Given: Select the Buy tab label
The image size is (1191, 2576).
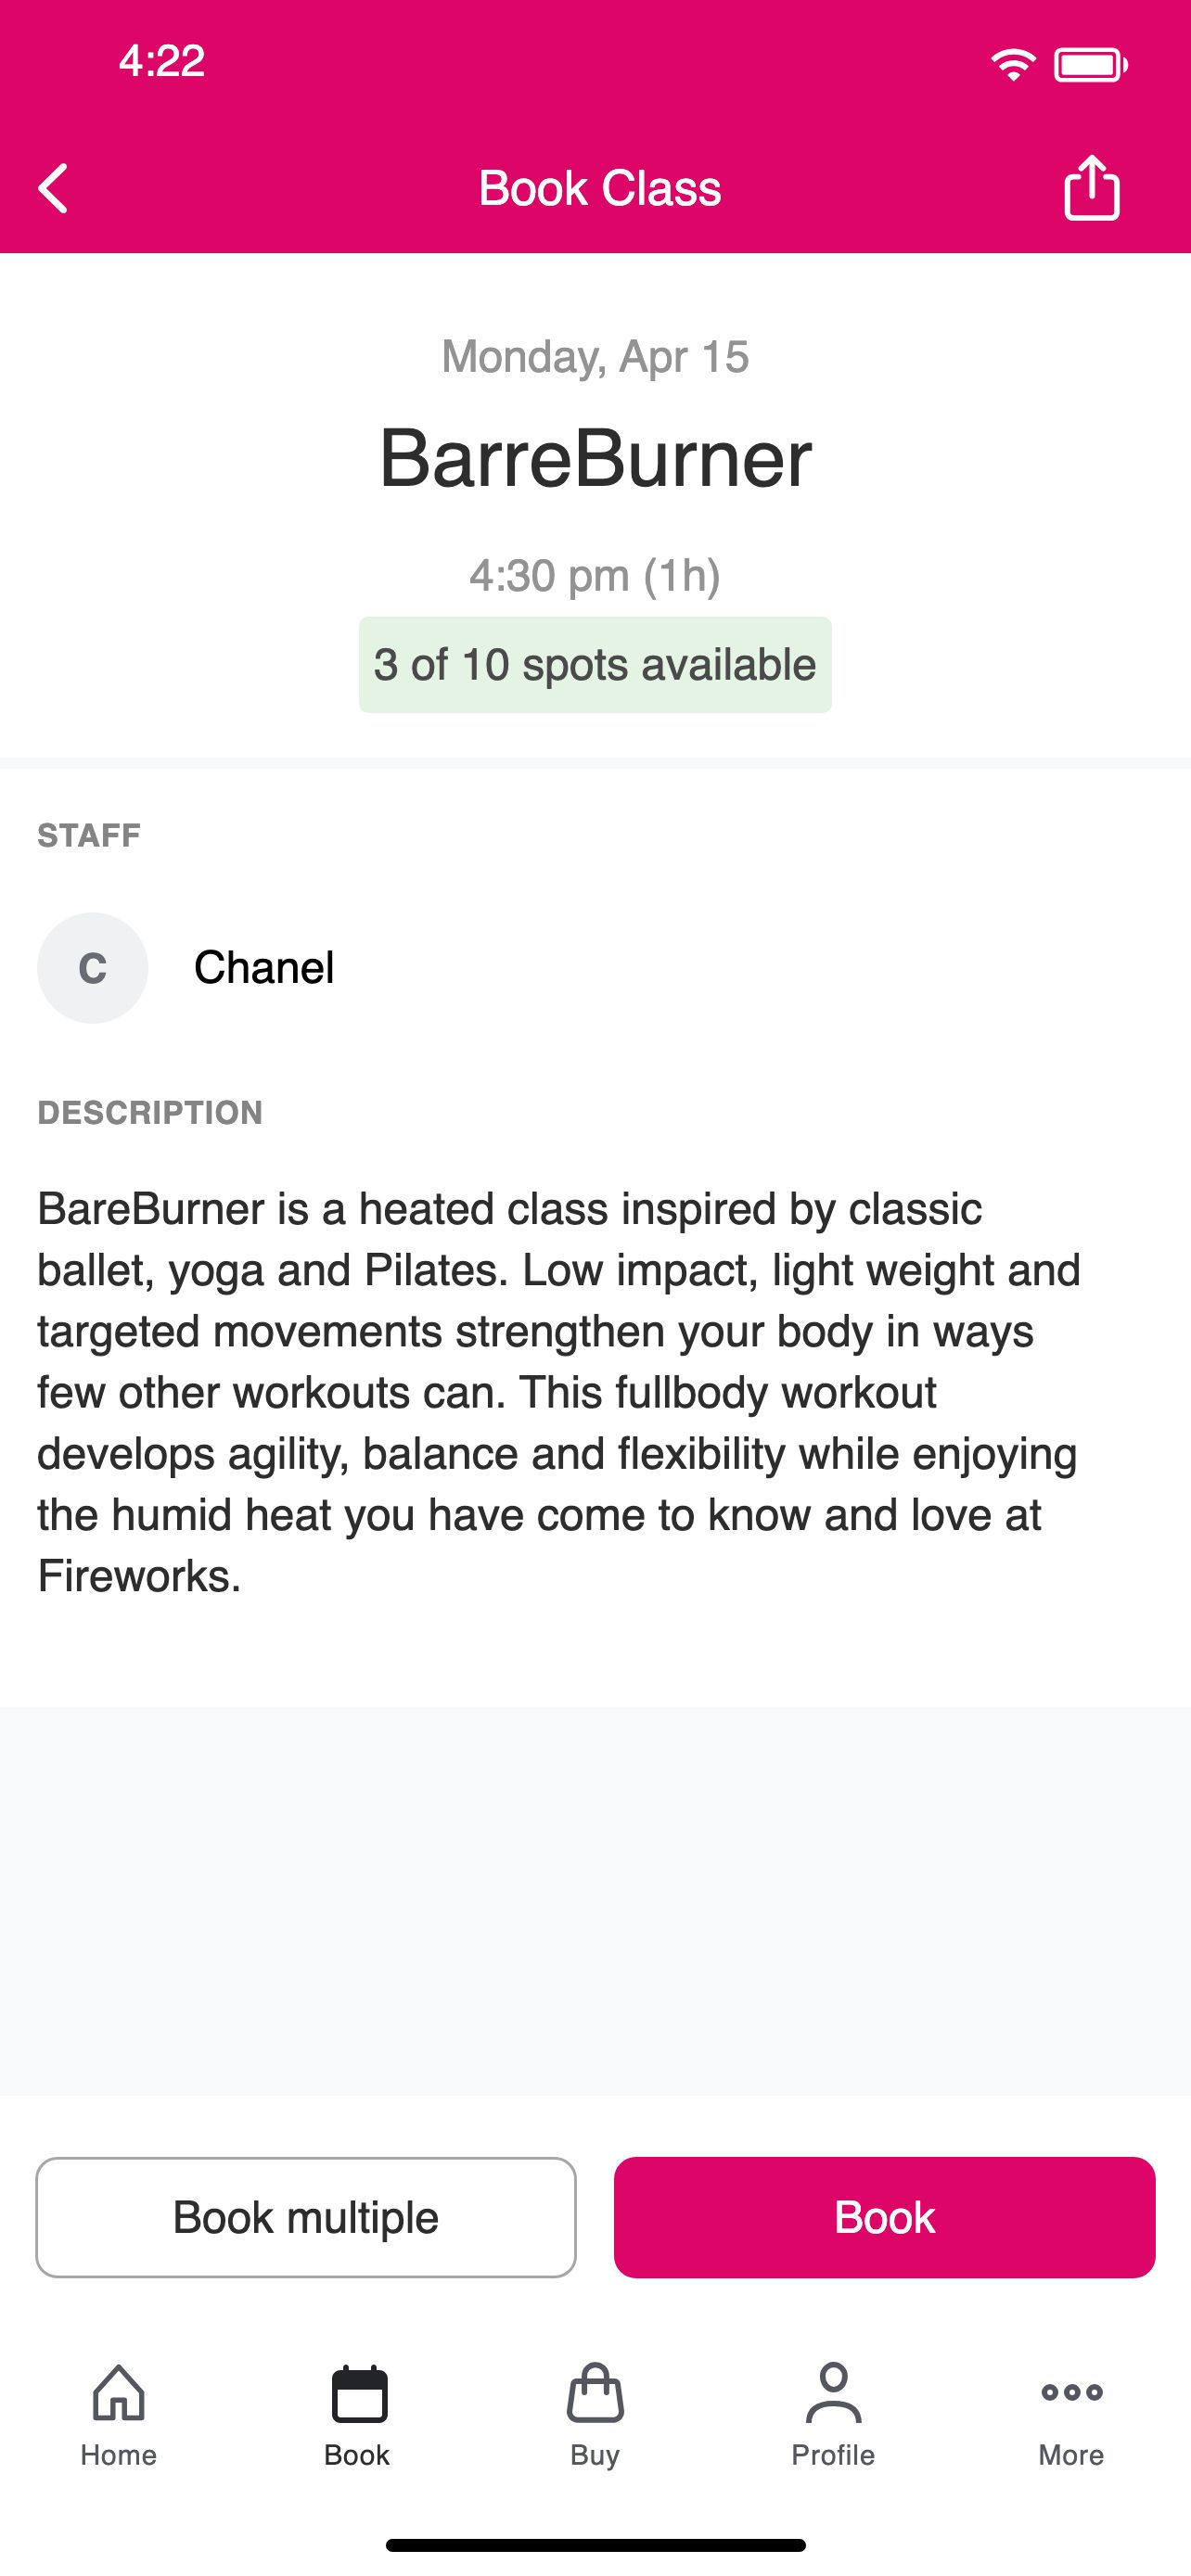Looking at the screenshot, I should 595,2456.
